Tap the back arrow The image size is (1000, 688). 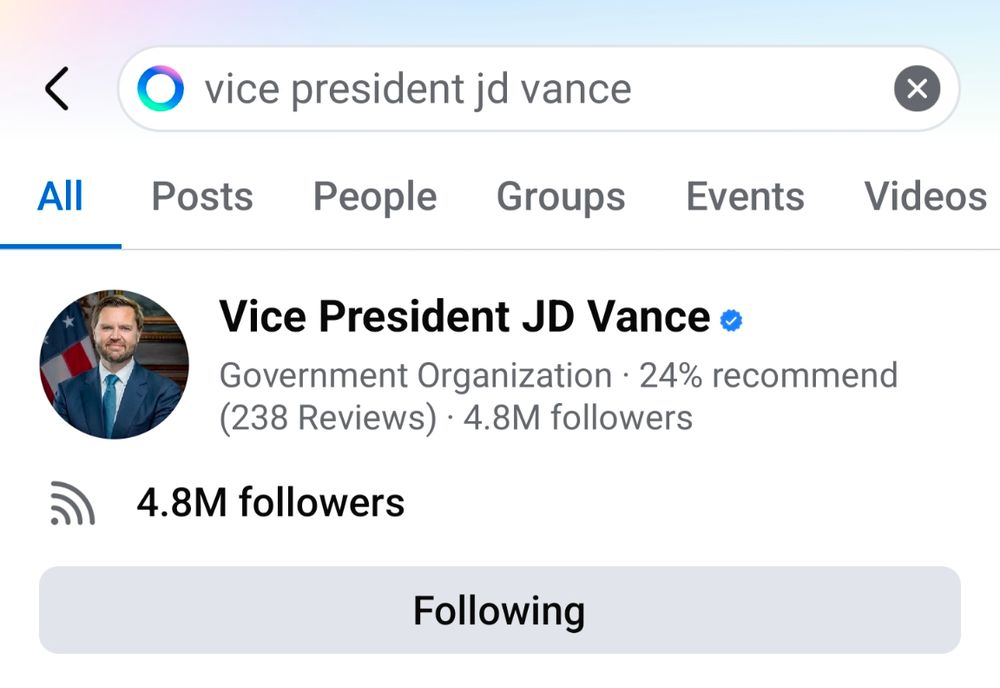[x=58, y=89]
